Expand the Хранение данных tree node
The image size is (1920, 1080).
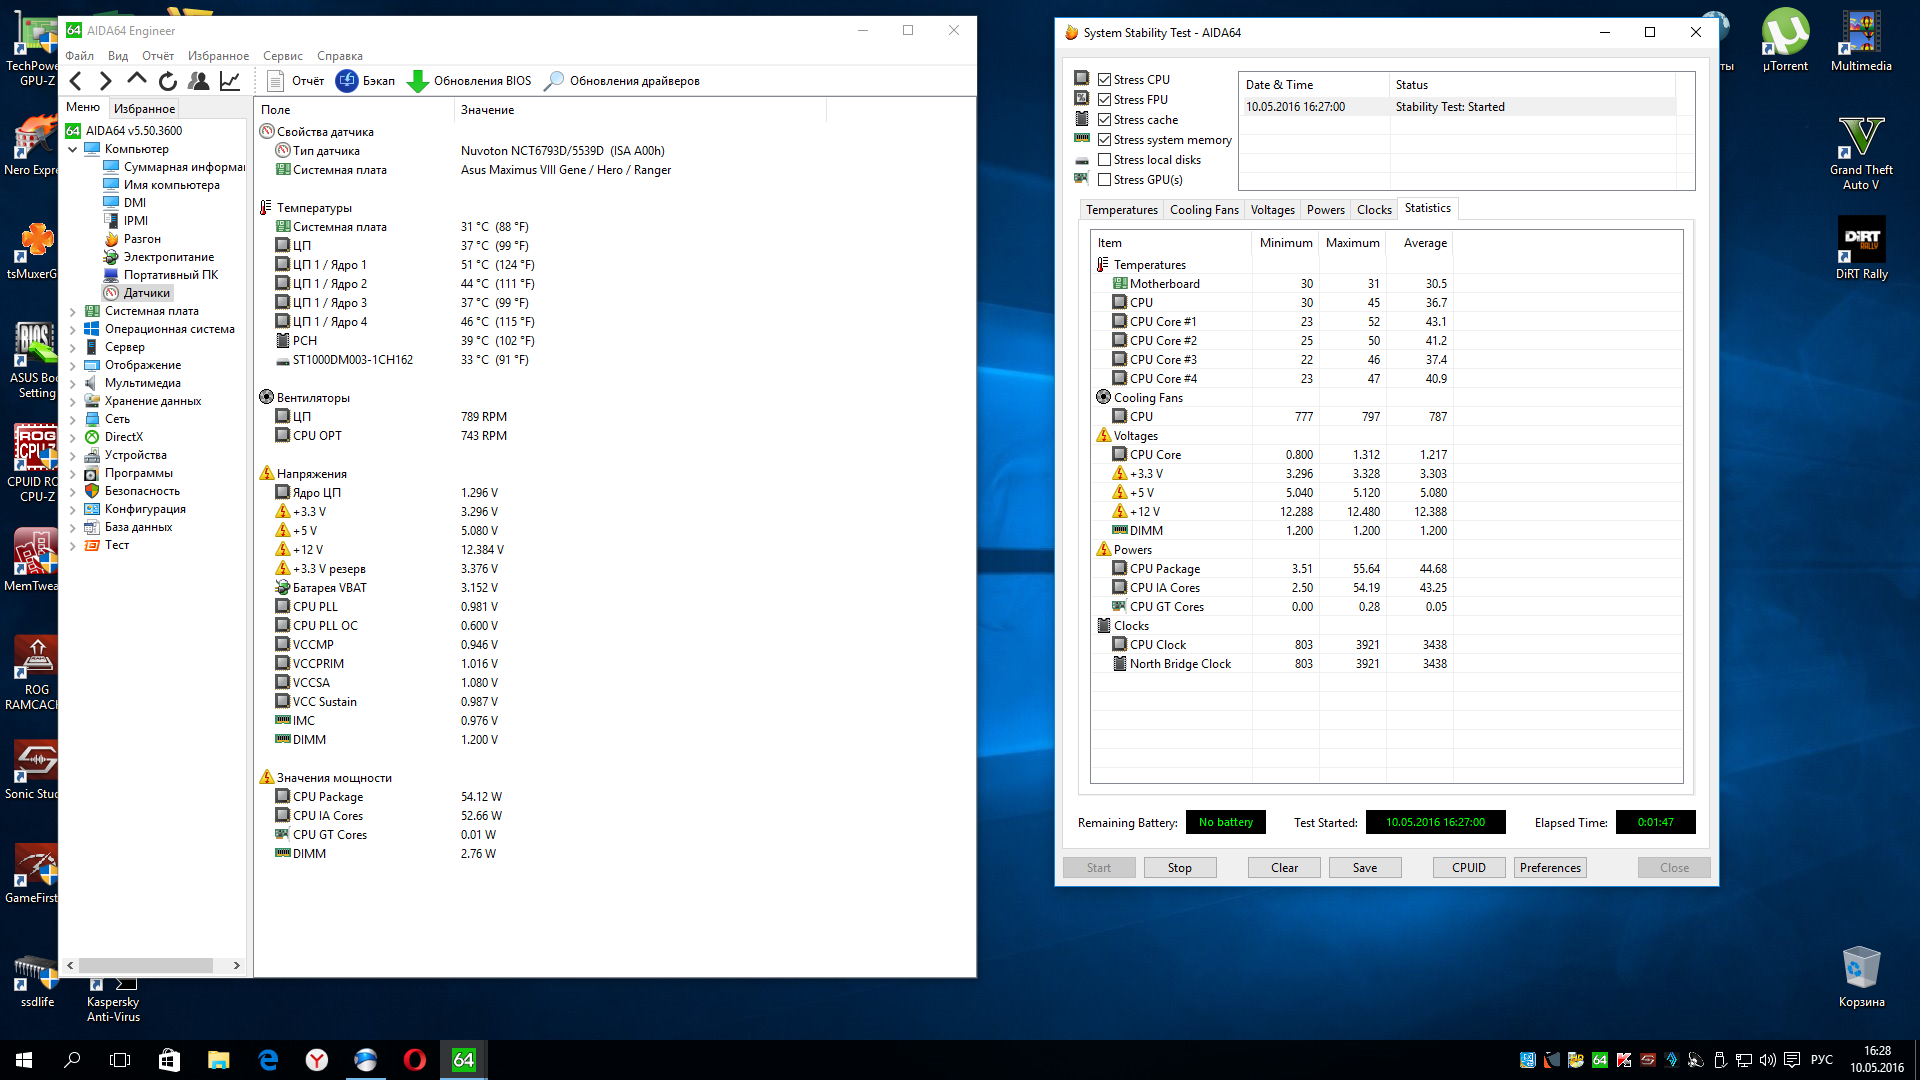point(72,402)
